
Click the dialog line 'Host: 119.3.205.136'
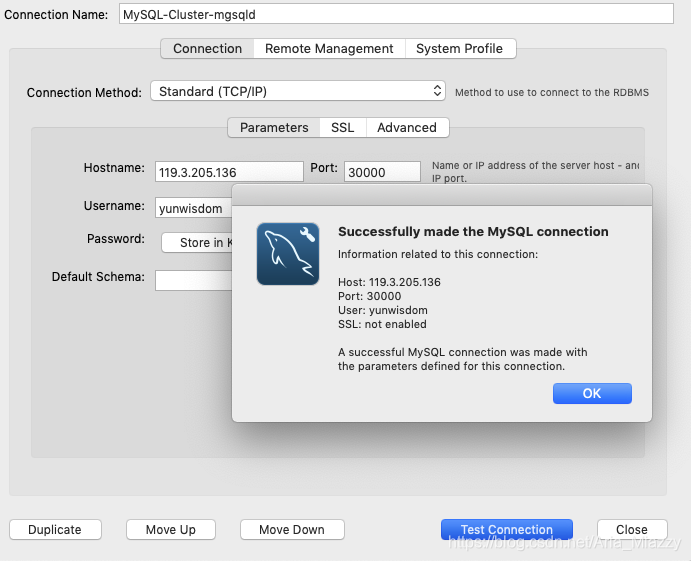coord(389,282)
